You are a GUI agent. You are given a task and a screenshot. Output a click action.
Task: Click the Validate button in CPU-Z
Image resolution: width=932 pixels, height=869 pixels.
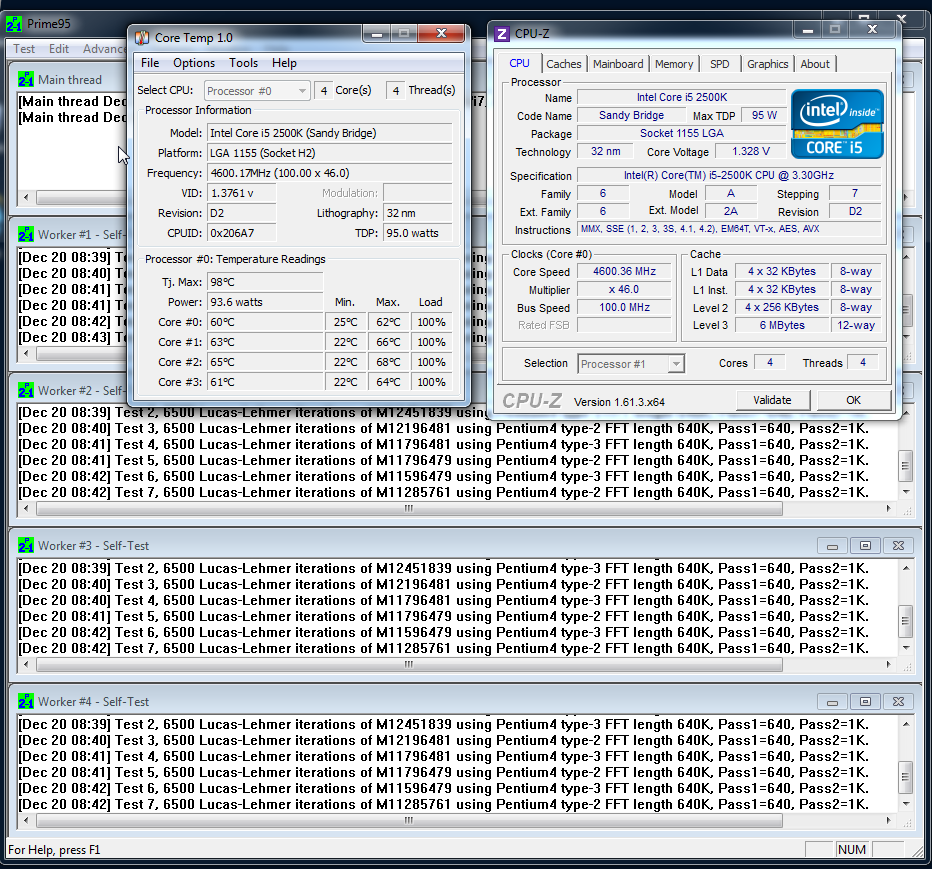click(x=773, y=400)
